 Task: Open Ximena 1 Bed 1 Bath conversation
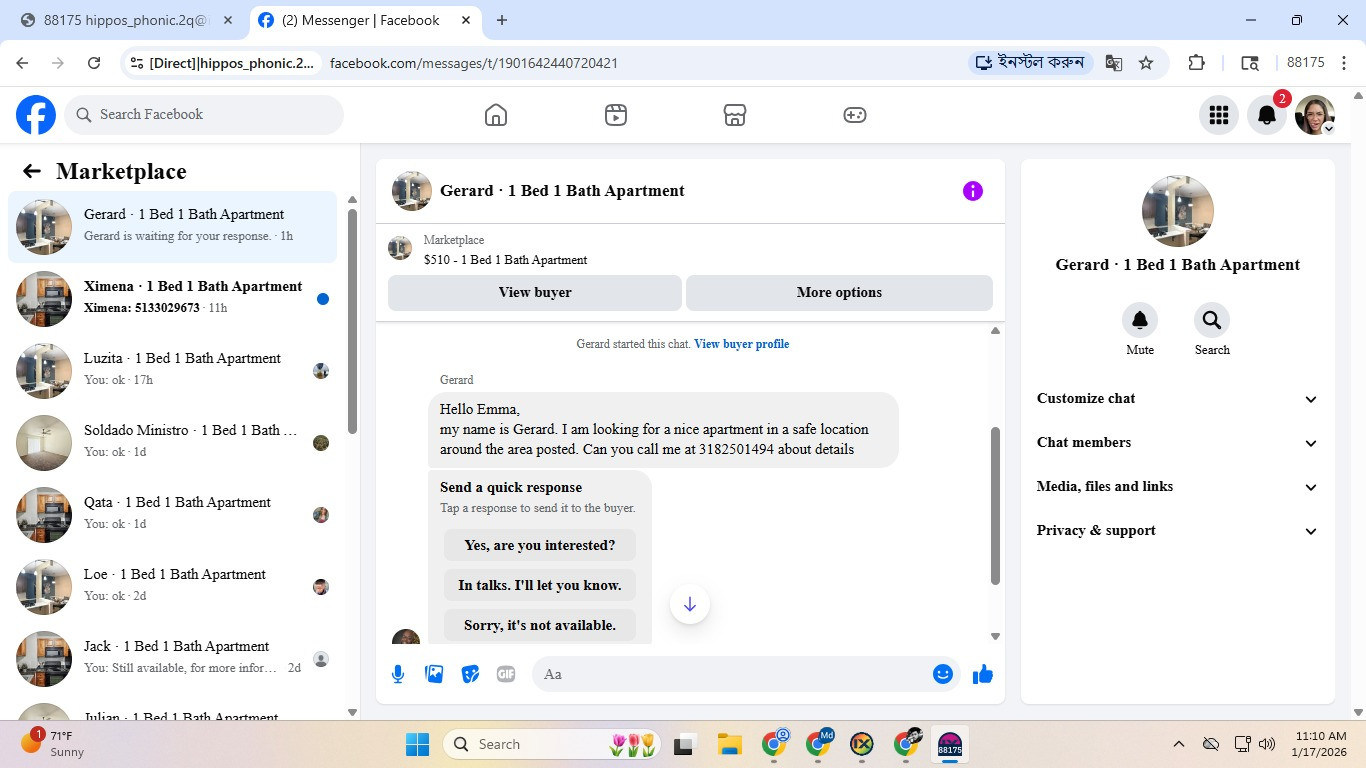[x=173, y=299]
